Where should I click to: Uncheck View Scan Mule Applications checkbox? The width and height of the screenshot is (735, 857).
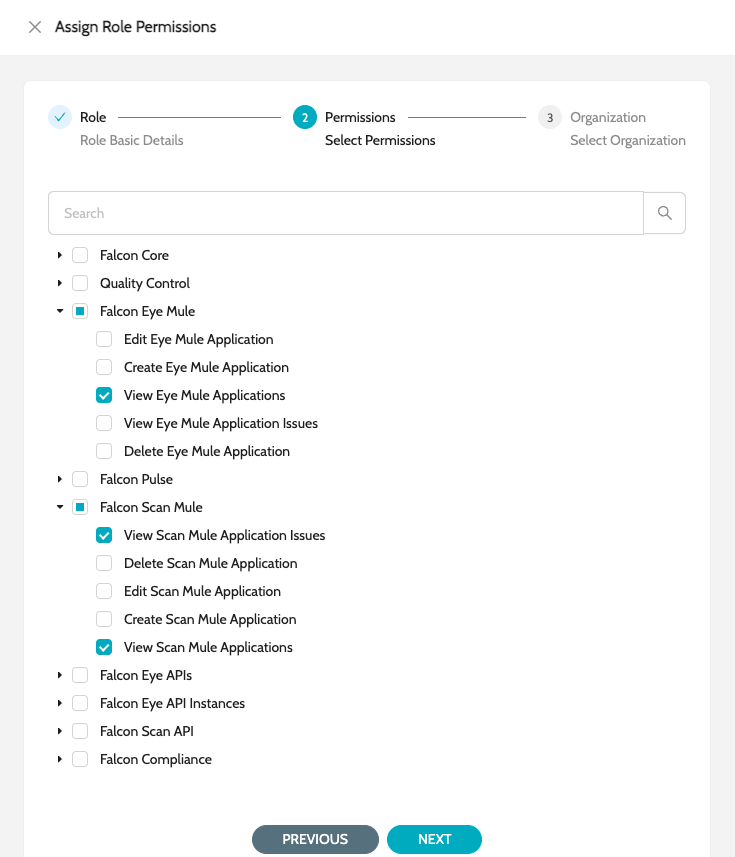coord(104,647)
